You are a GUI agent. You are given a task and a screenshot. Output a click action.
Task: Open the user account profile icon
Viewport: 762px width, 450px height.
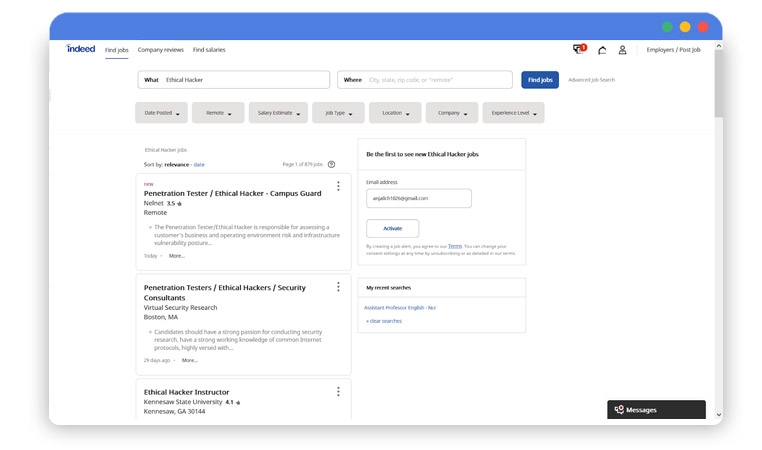[622, 50]
